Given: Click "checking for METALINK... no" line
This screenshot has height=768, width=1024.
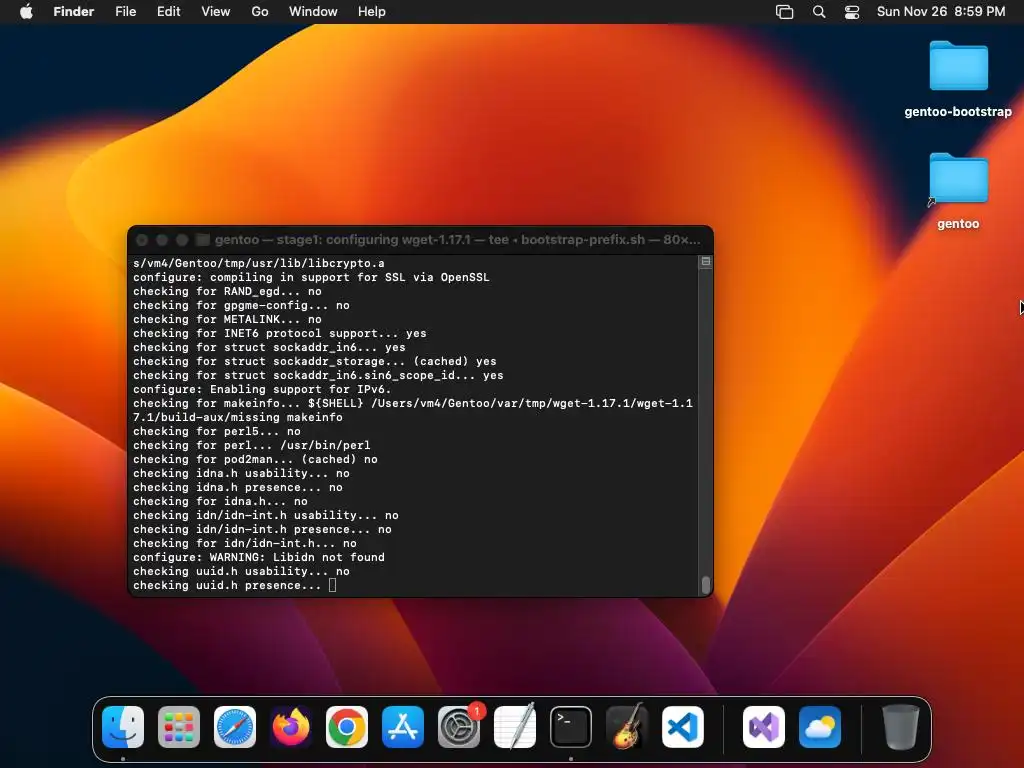Looking at the screenshot, I should 227,319.
